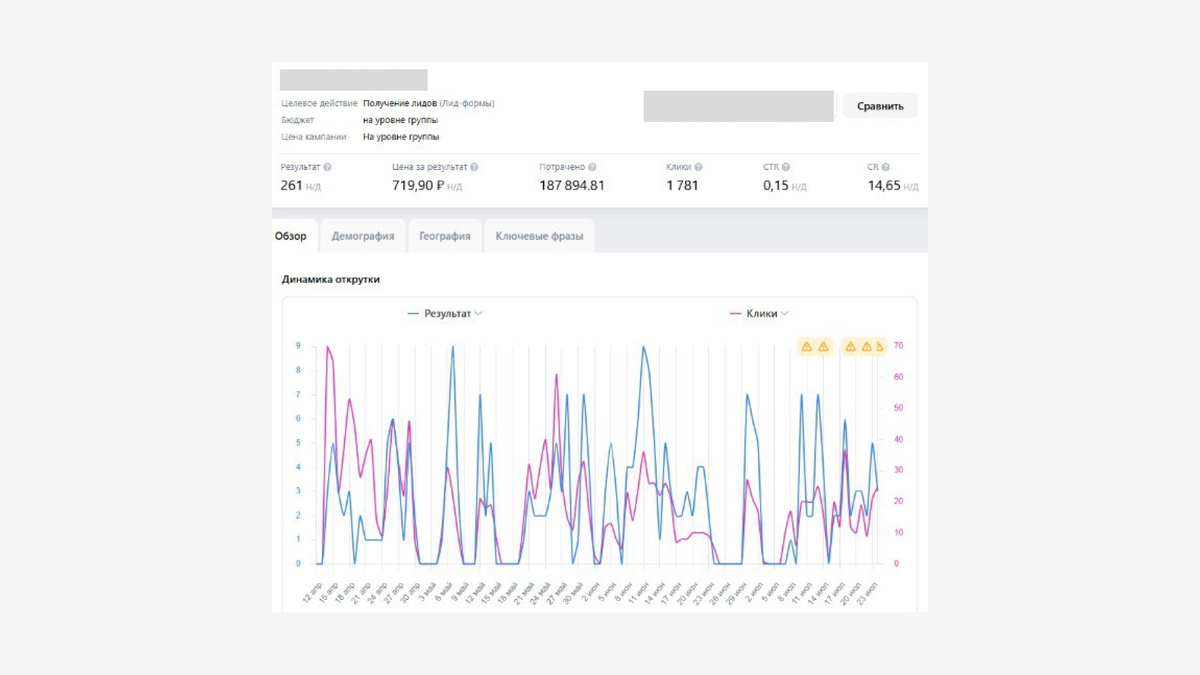The height and width of the screenshot is (675, 1200).
Task: Click help icon next to Результат metric
Action: 328,168
